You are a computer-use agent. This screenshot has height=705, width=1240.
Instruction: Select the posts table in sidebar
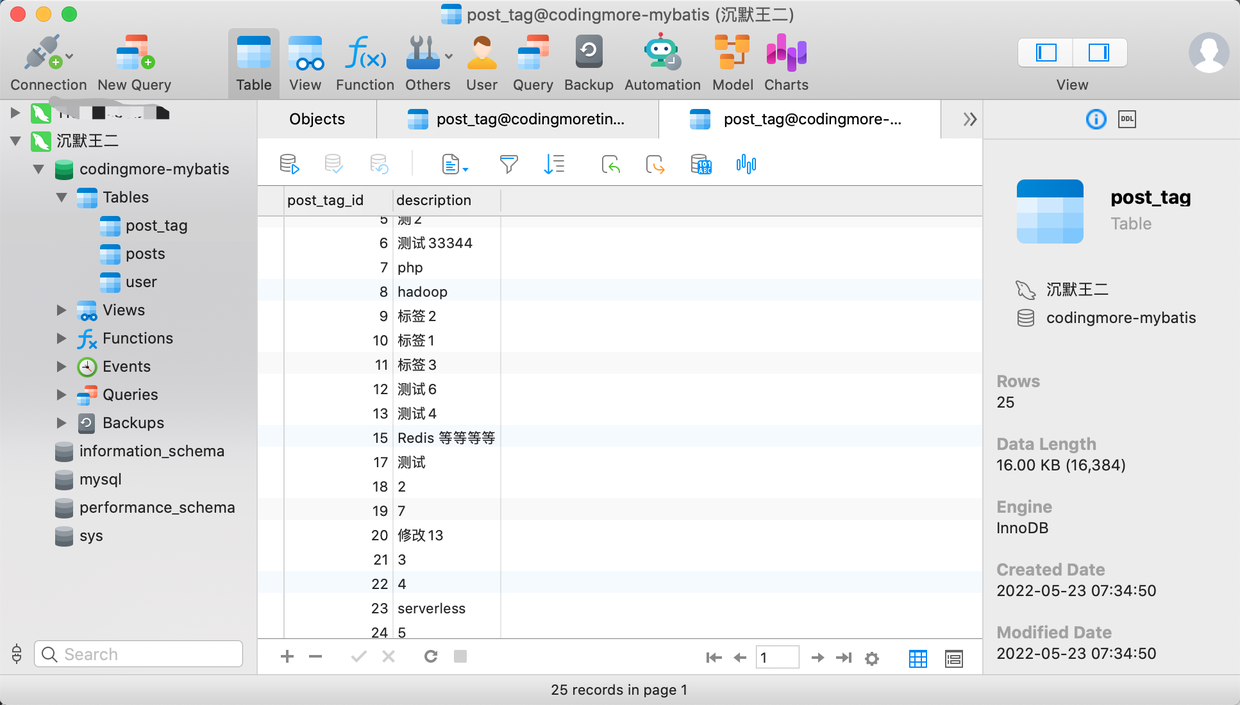pyautogui.click(x=145, y=254)
